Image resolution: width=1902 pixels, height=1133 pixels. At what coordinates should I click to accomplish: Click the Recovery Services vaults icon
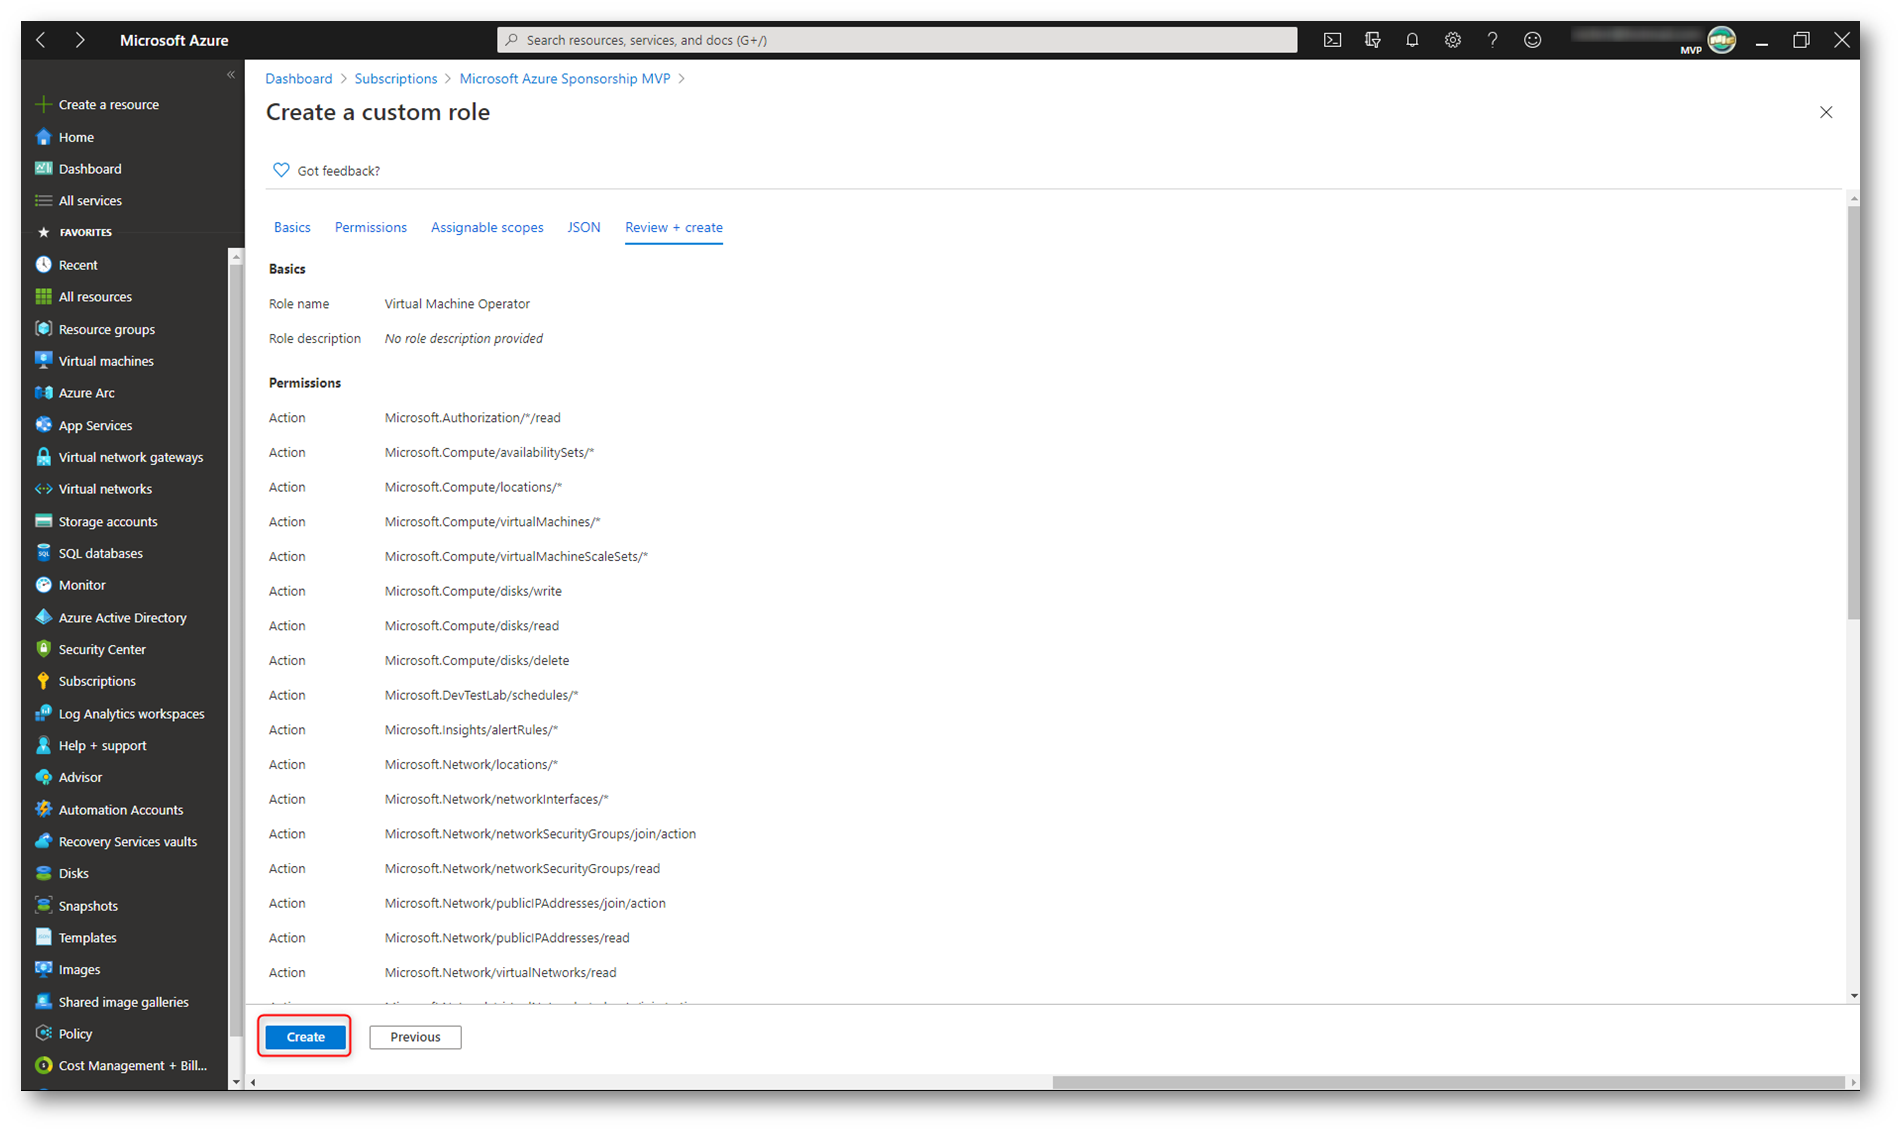[x=43, y=841]
